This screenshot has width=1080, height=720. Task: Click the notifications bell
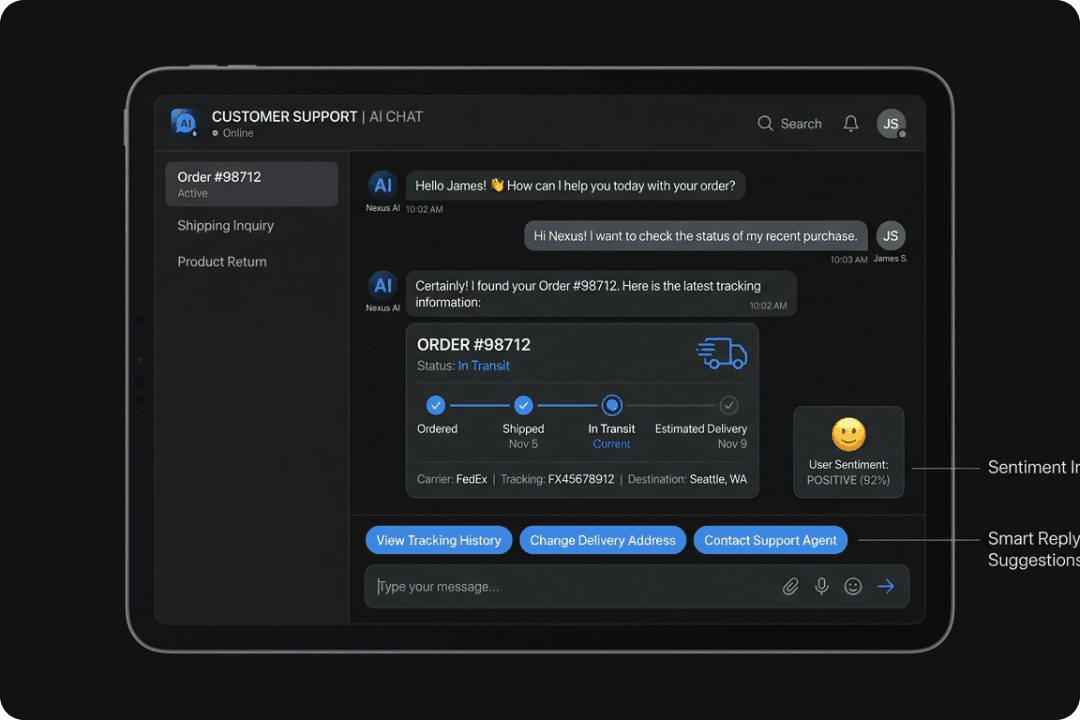(850, 123)
